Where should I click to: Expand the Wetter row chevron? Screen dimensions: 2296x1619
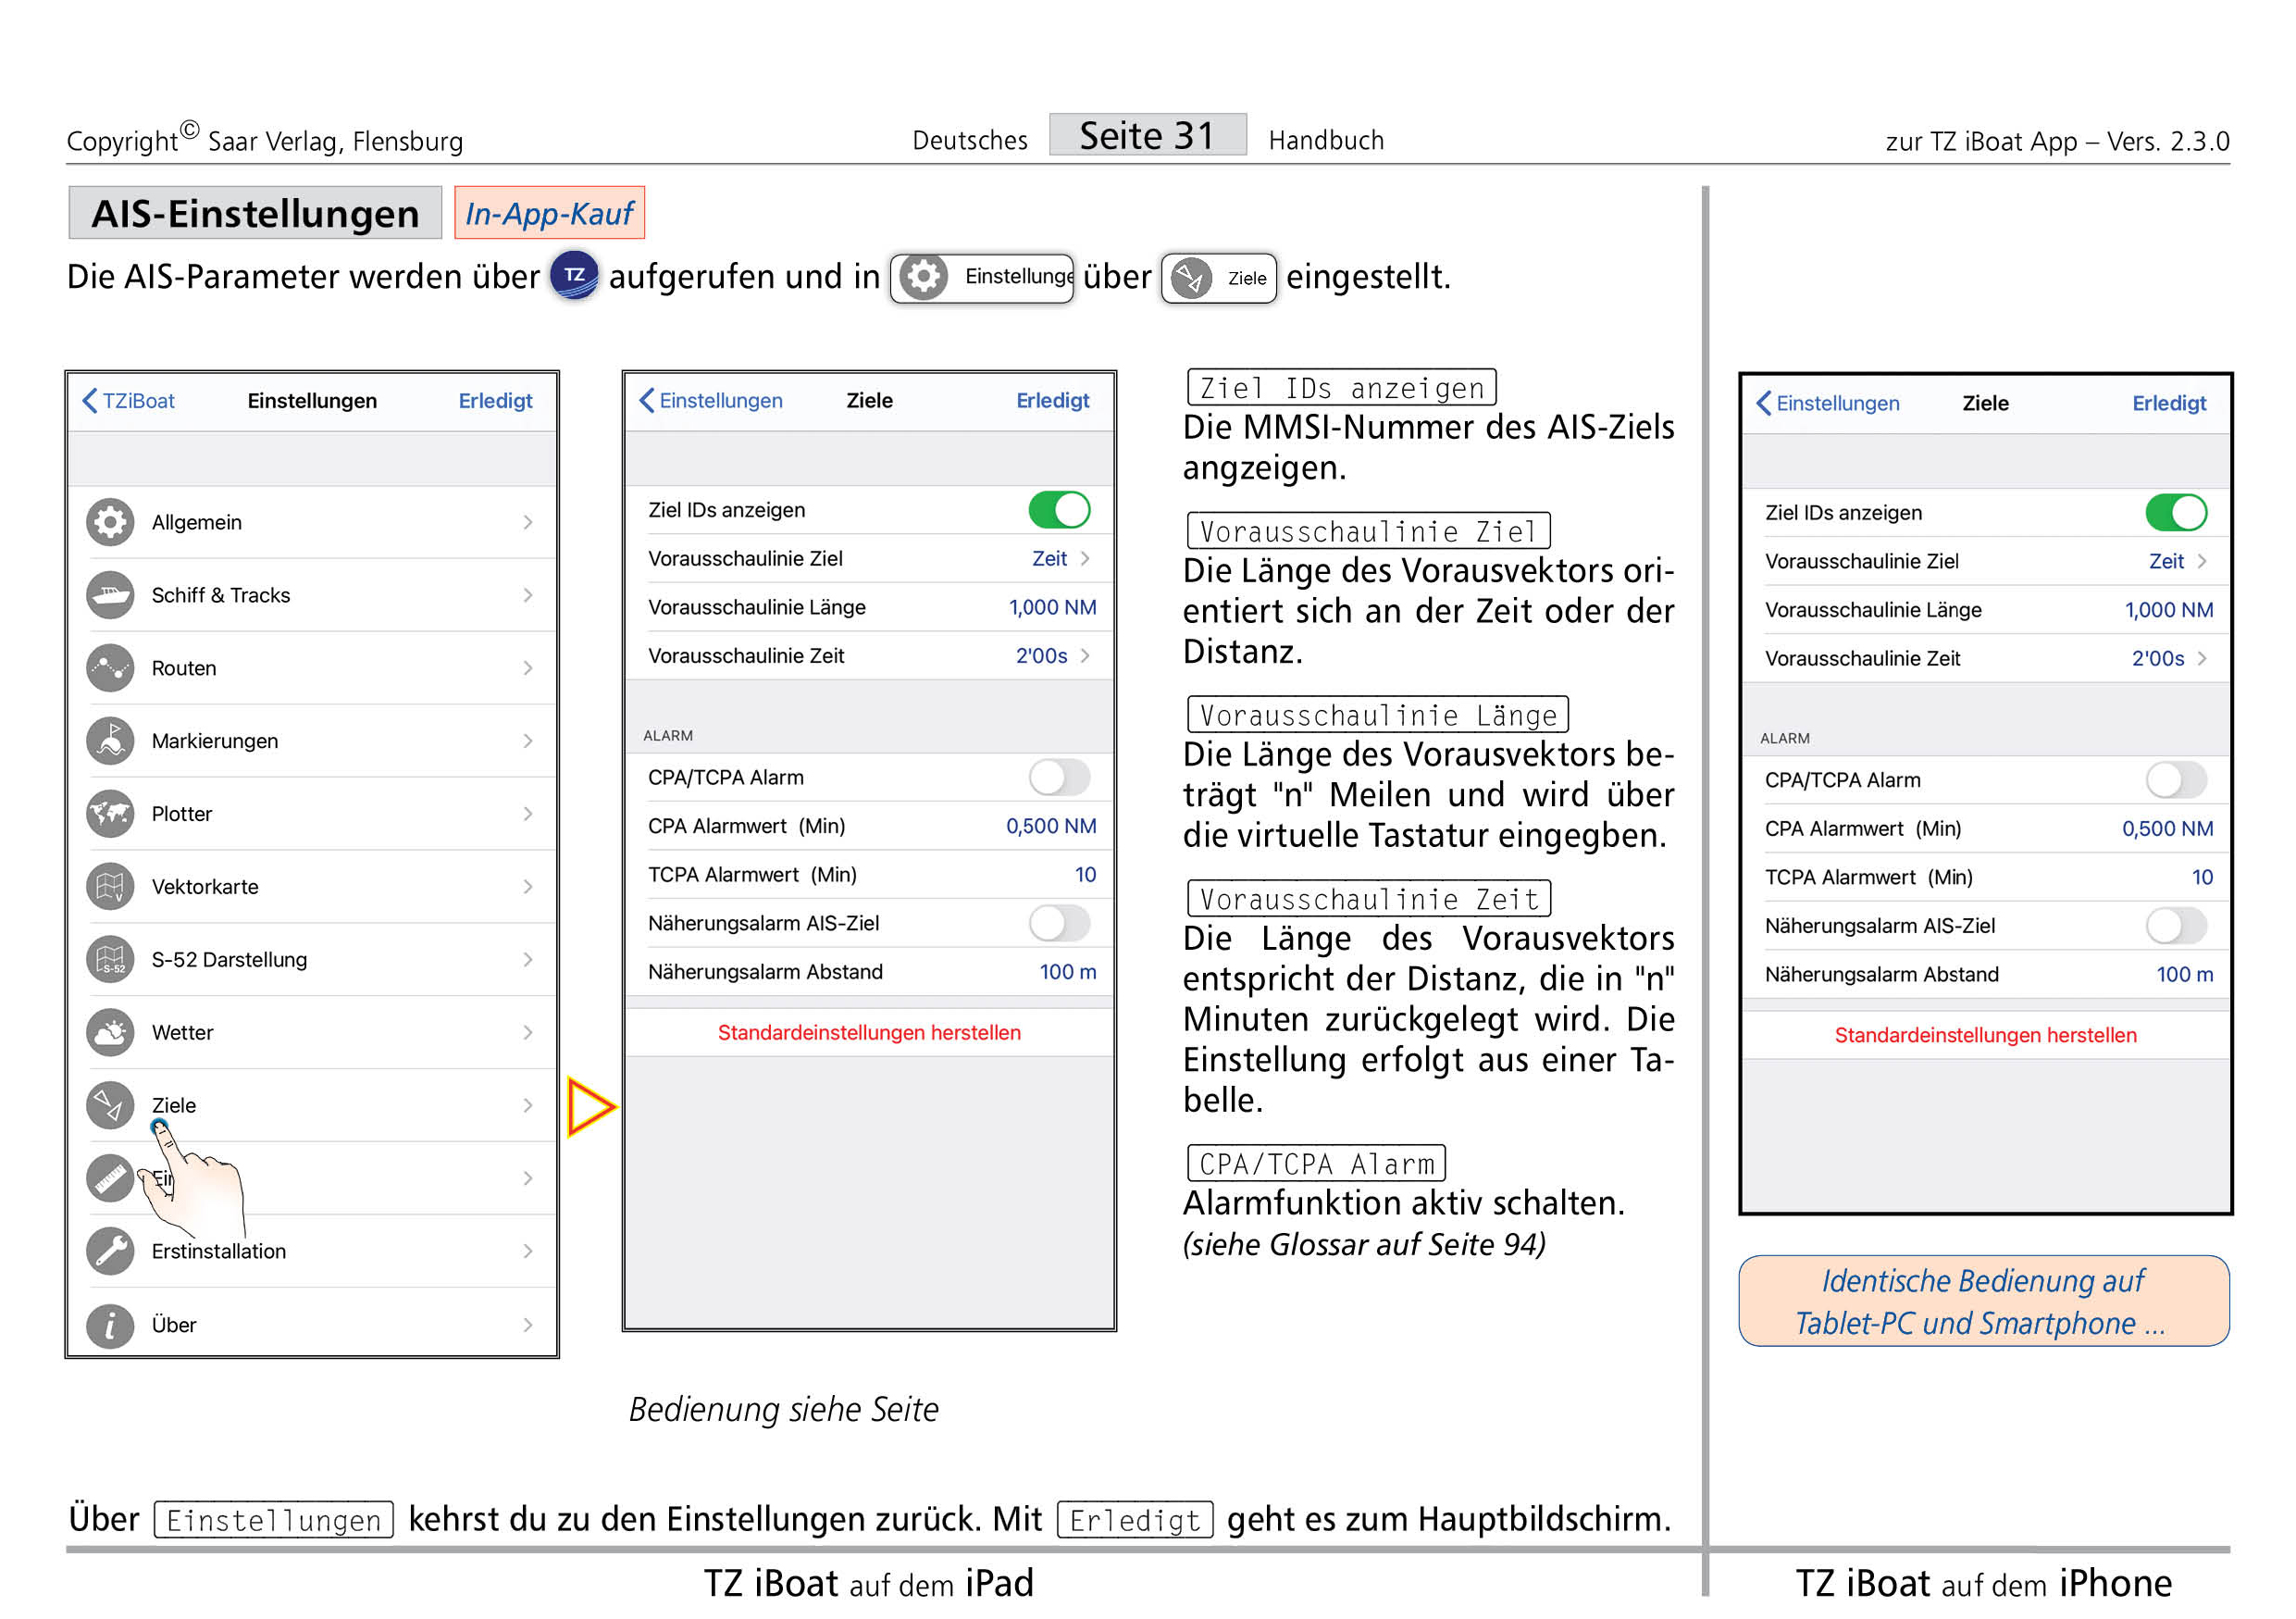click(528, 1034)
